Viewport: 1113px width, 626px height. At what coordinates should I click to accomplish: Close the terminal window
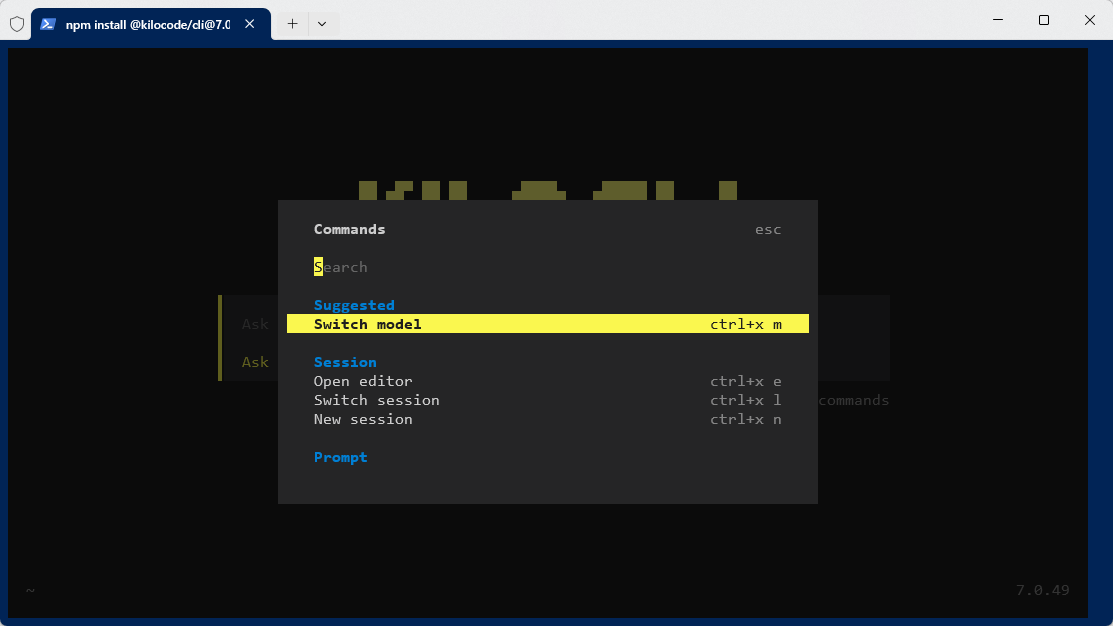tap(1090, 20)
